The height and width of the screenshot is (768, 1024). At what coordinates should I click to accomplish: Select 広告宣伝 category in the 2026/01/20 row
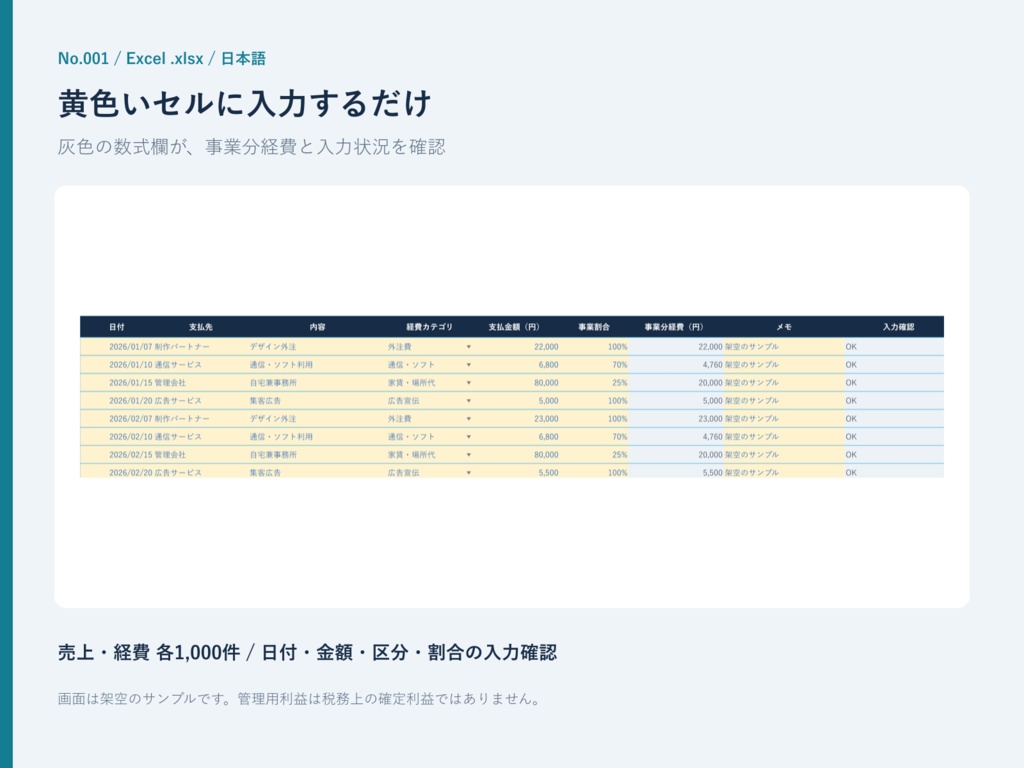click(403, 401)
